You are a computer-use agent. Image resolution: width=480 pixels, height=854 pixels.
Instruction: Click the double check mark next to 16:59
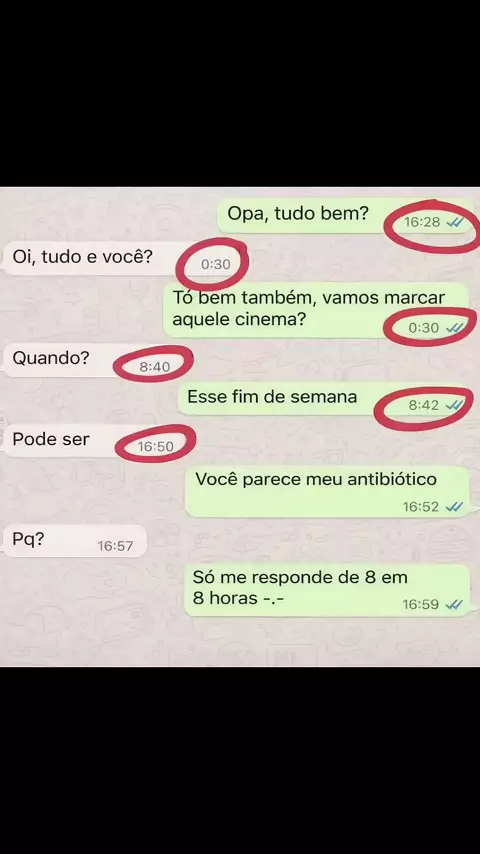[x=454, y=605]
